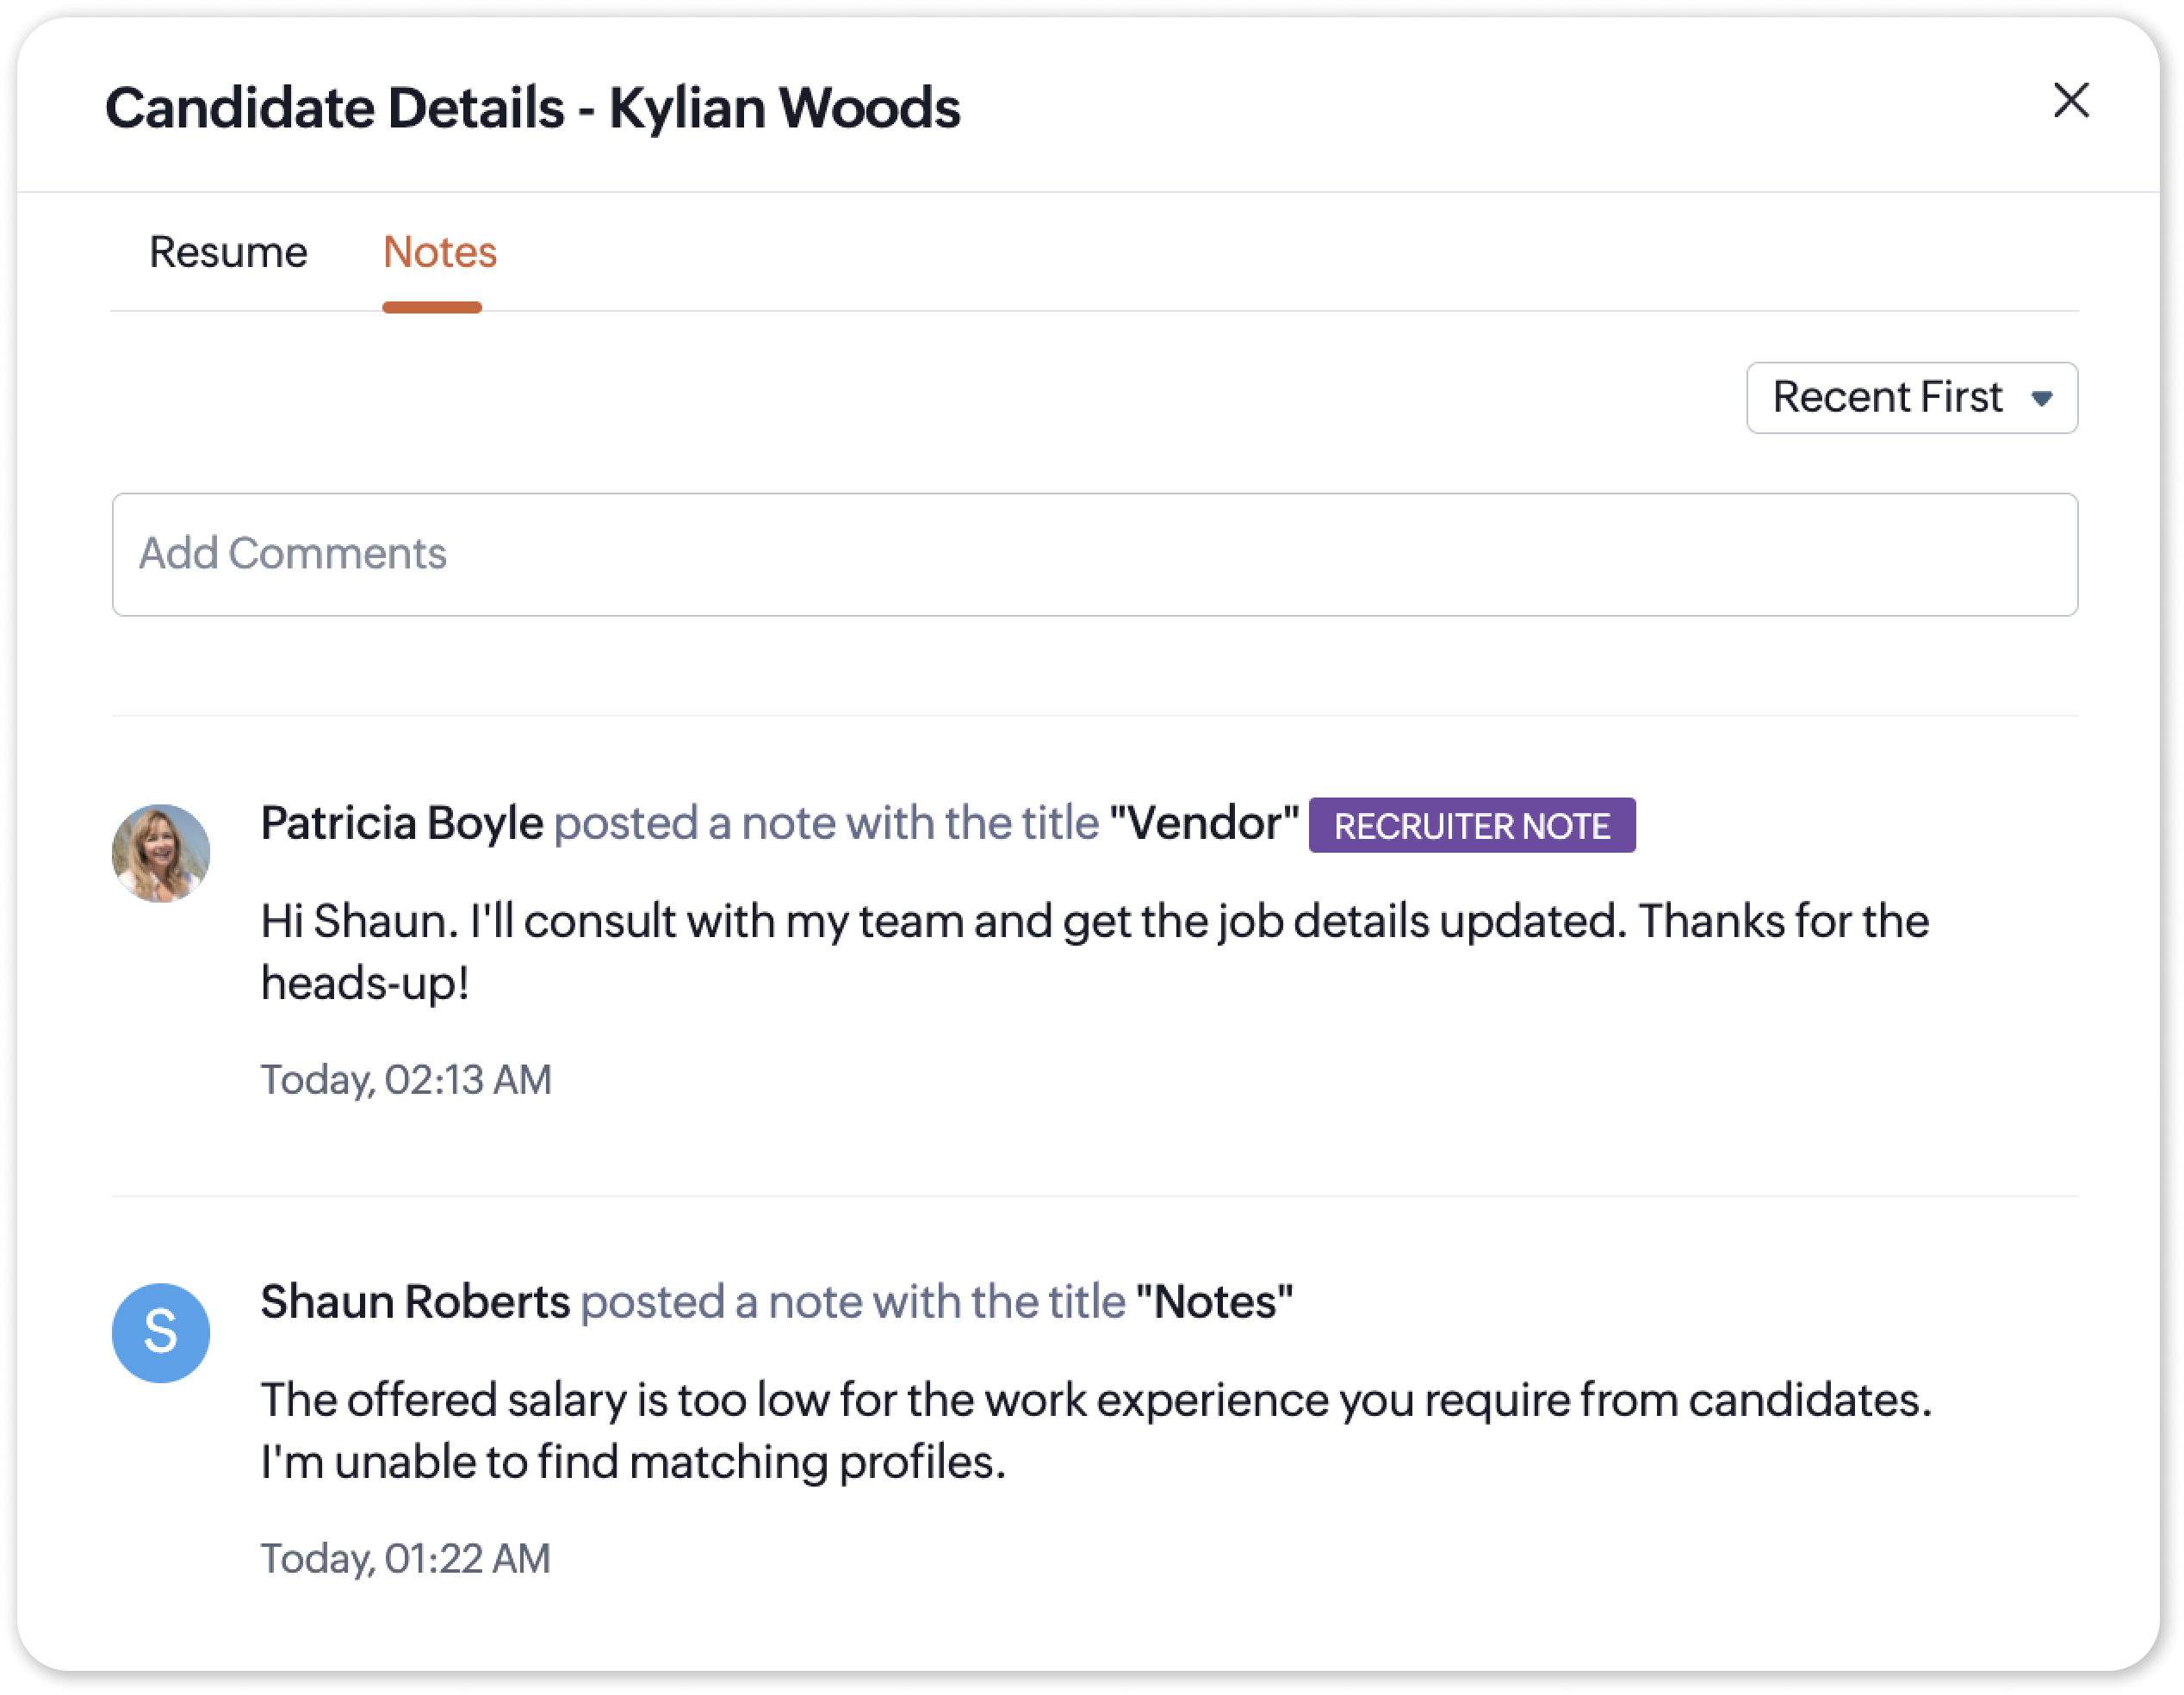Screen dimensions: 2184x1695
Task: Click the sort dropdown caret arrow
Action: point(2042,399)
